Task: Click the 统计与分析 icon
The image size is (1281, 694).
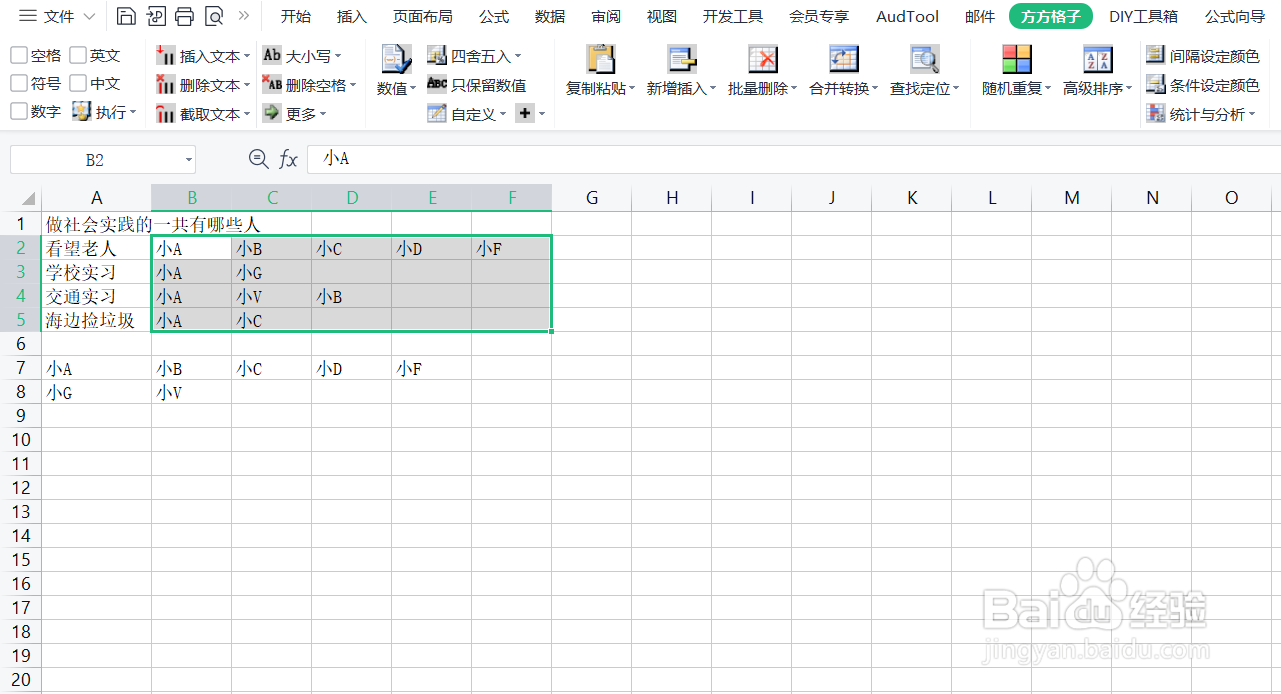Action: pyautogui.click(x=1155, y=113)
